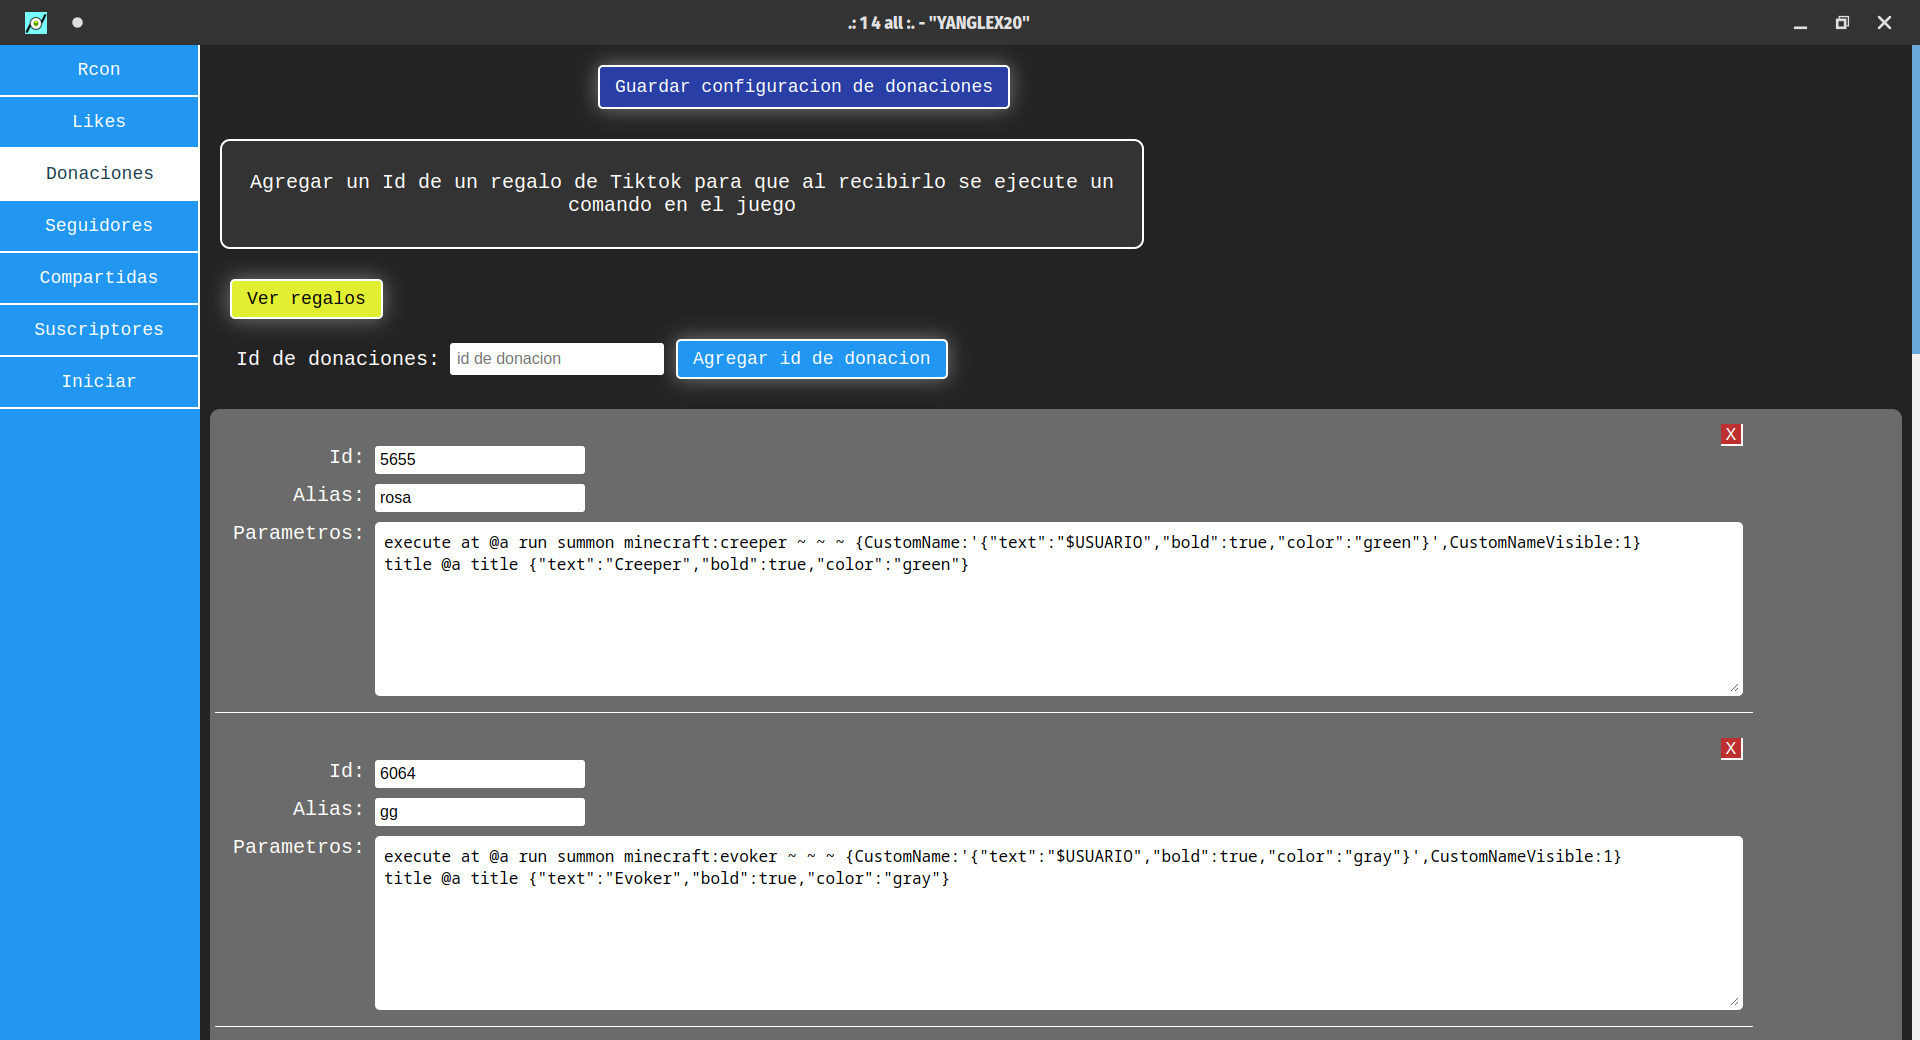
Task: Focus the id de donacion input field
Action: click(x=556, y=359)
